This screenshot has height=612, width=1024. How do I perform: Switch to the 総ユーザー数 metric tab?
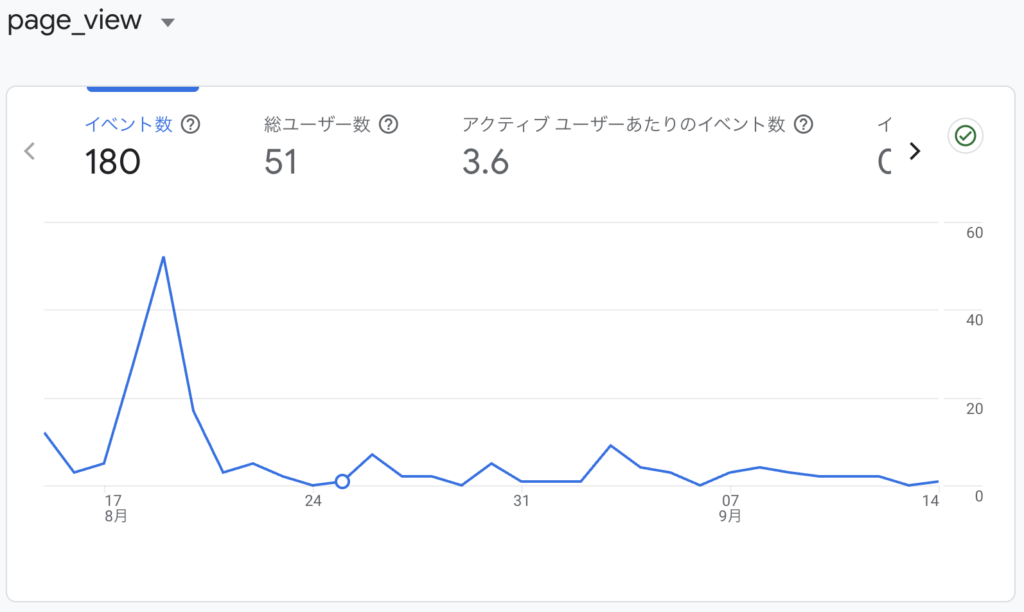[317, 125]
